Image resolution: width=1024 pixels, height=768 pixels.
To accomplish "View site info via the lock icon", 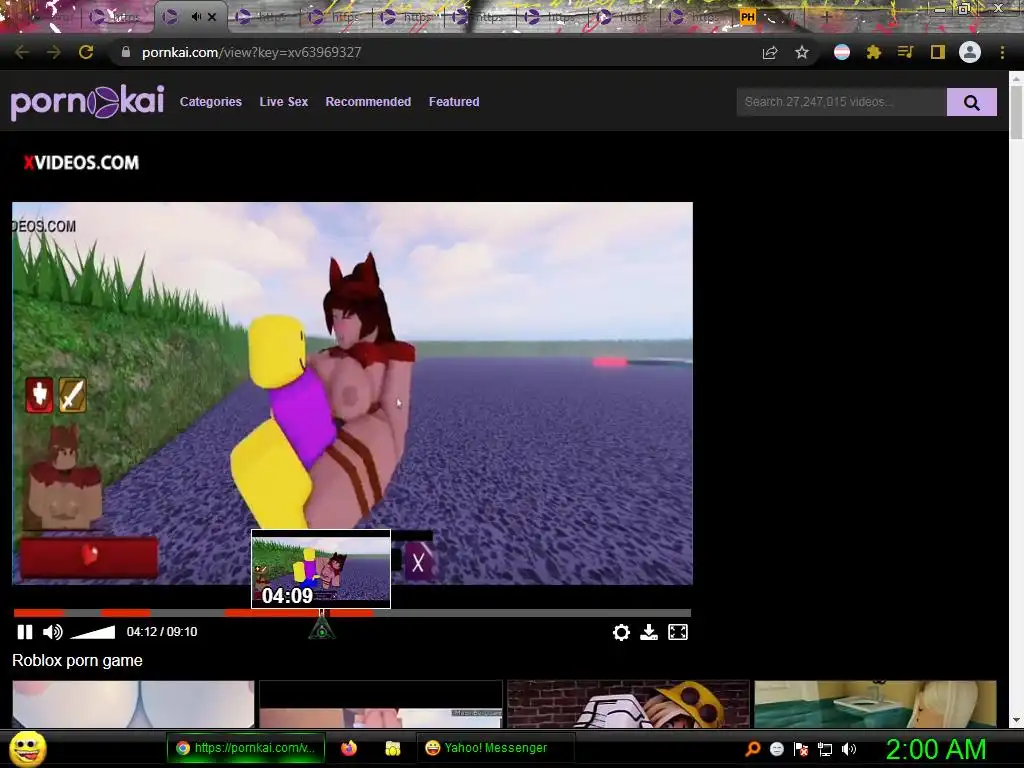I will (126, 52).
